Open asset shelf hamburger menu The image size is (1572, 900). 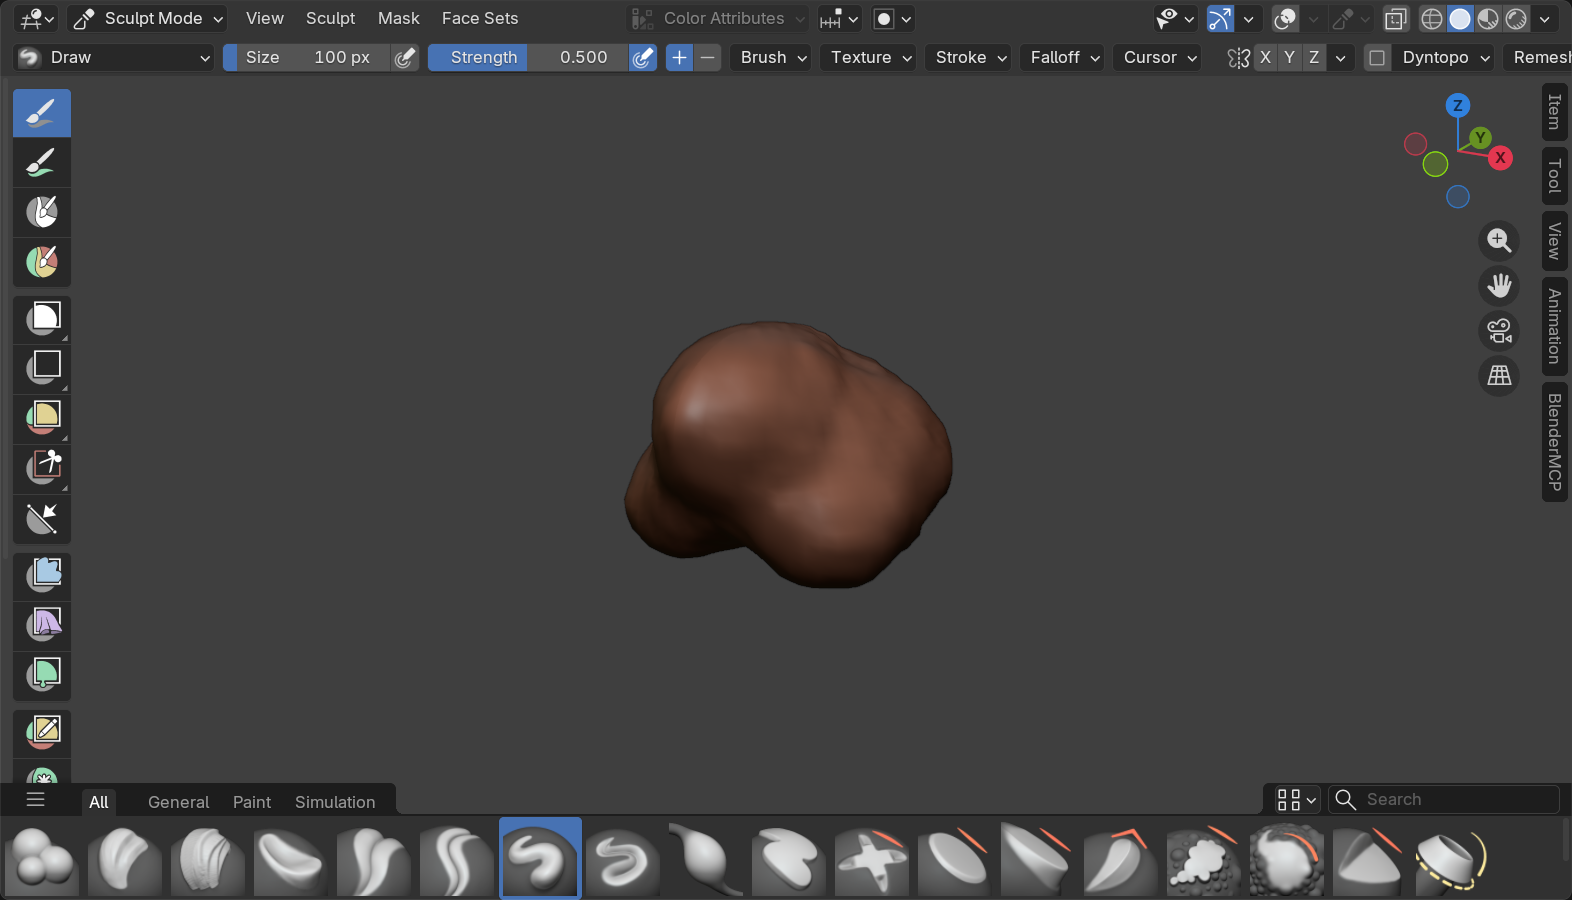pyautogui.click(x=36, y=799)
